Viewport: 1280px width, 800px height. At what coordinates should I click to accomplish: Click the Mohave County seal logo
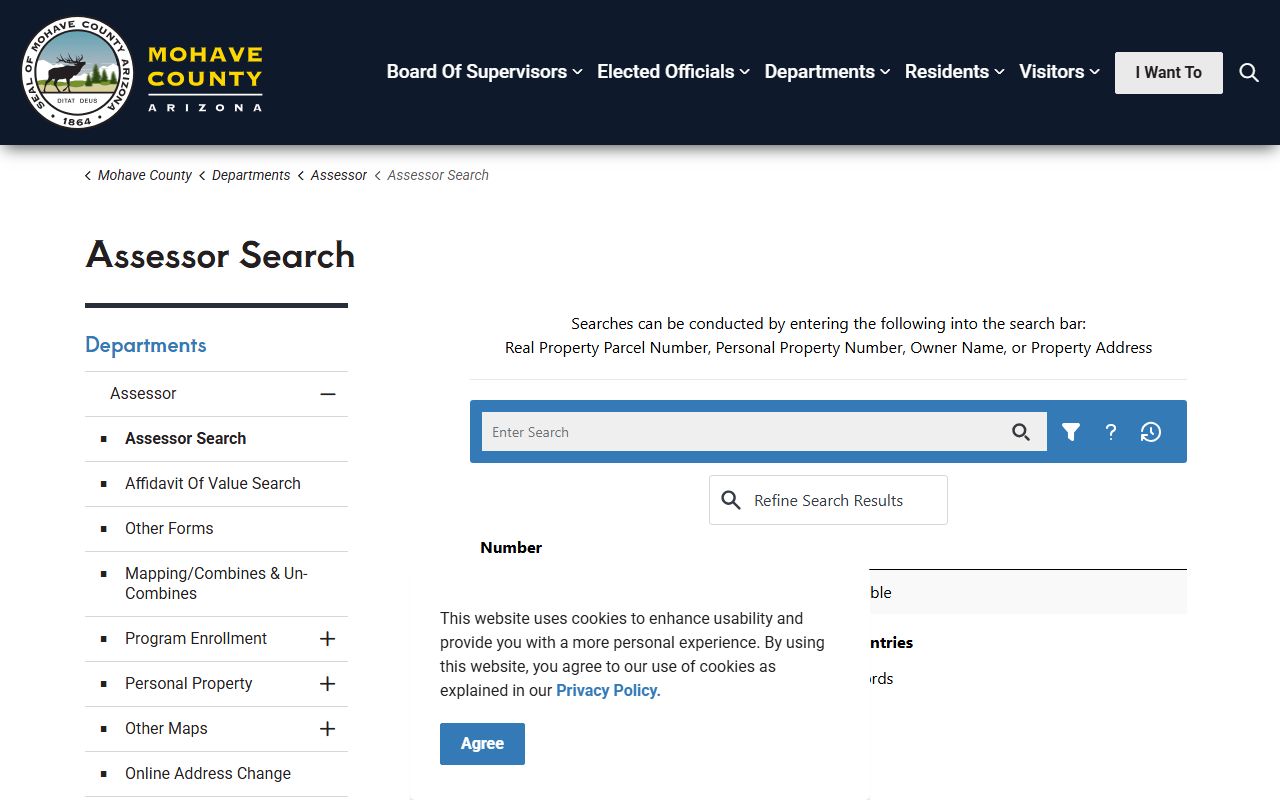coord(77,72)
